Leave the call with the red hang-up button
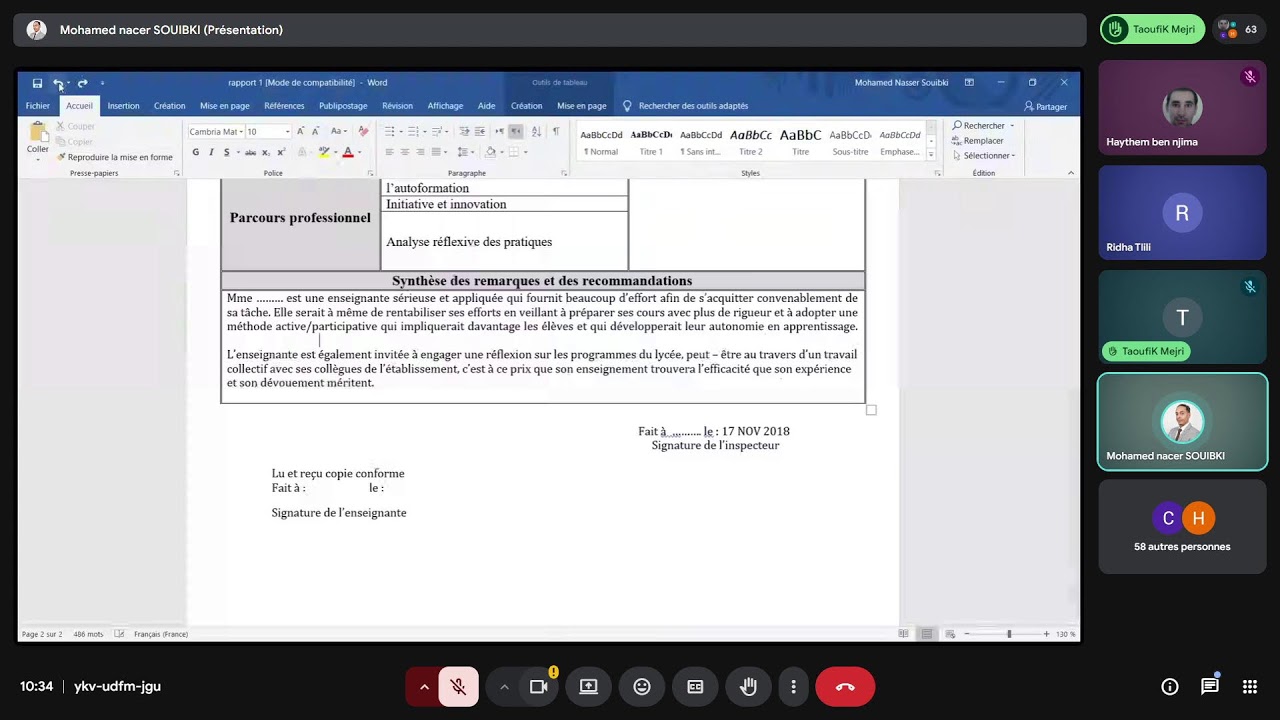Image resolution: width=1280 pixels, height=720 pixels. point(845,687)
